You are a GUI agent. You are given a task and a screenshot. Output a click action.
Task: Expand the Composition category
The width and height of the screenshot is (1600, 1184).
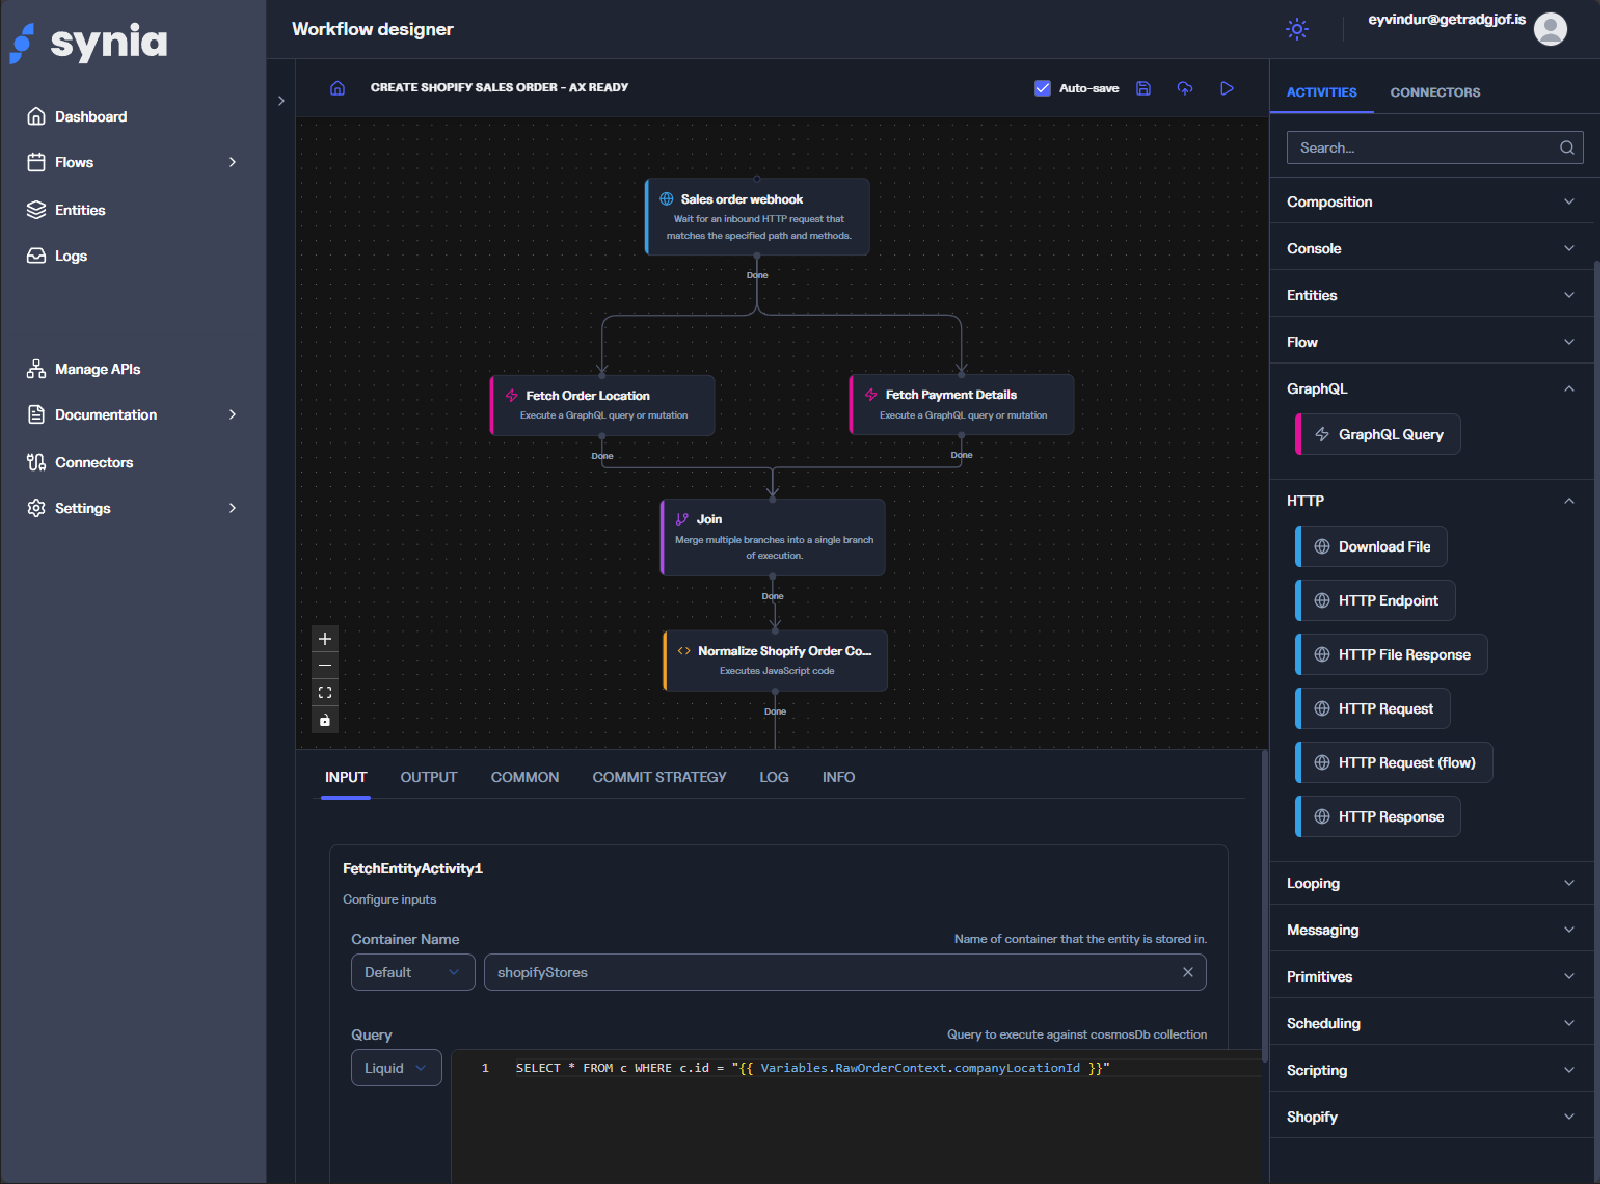(x=1431, y=202)
